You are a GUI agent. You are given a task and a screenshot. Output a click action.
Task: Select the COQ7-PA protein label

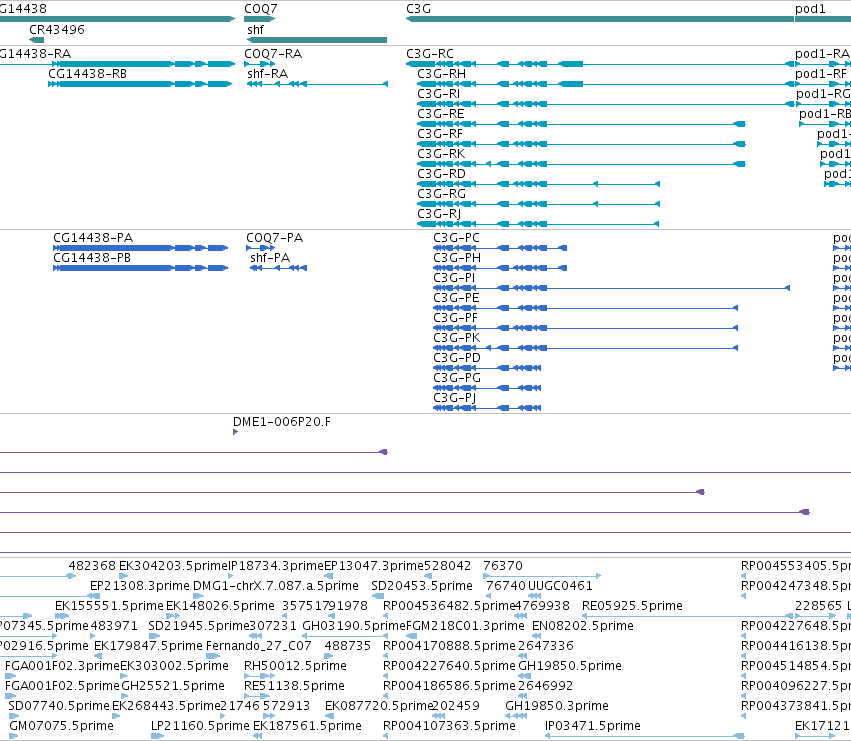tap(275, 237)
